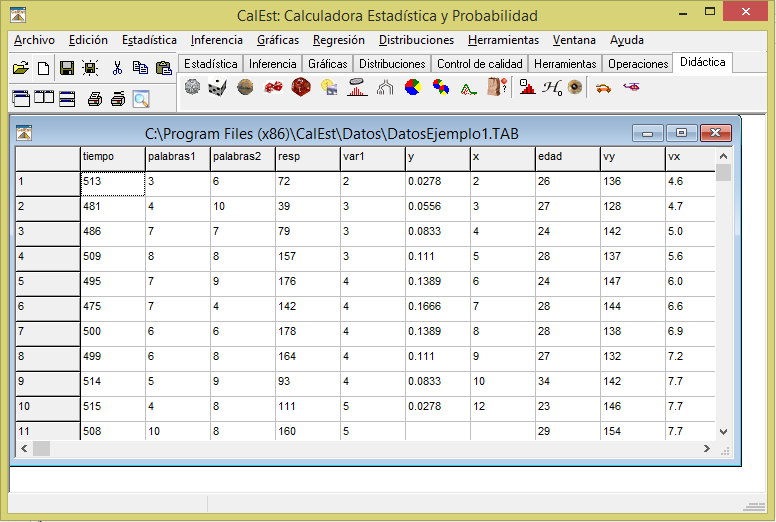
Task: Click the double colored spinner wheels icon
Action: [440, 87]
